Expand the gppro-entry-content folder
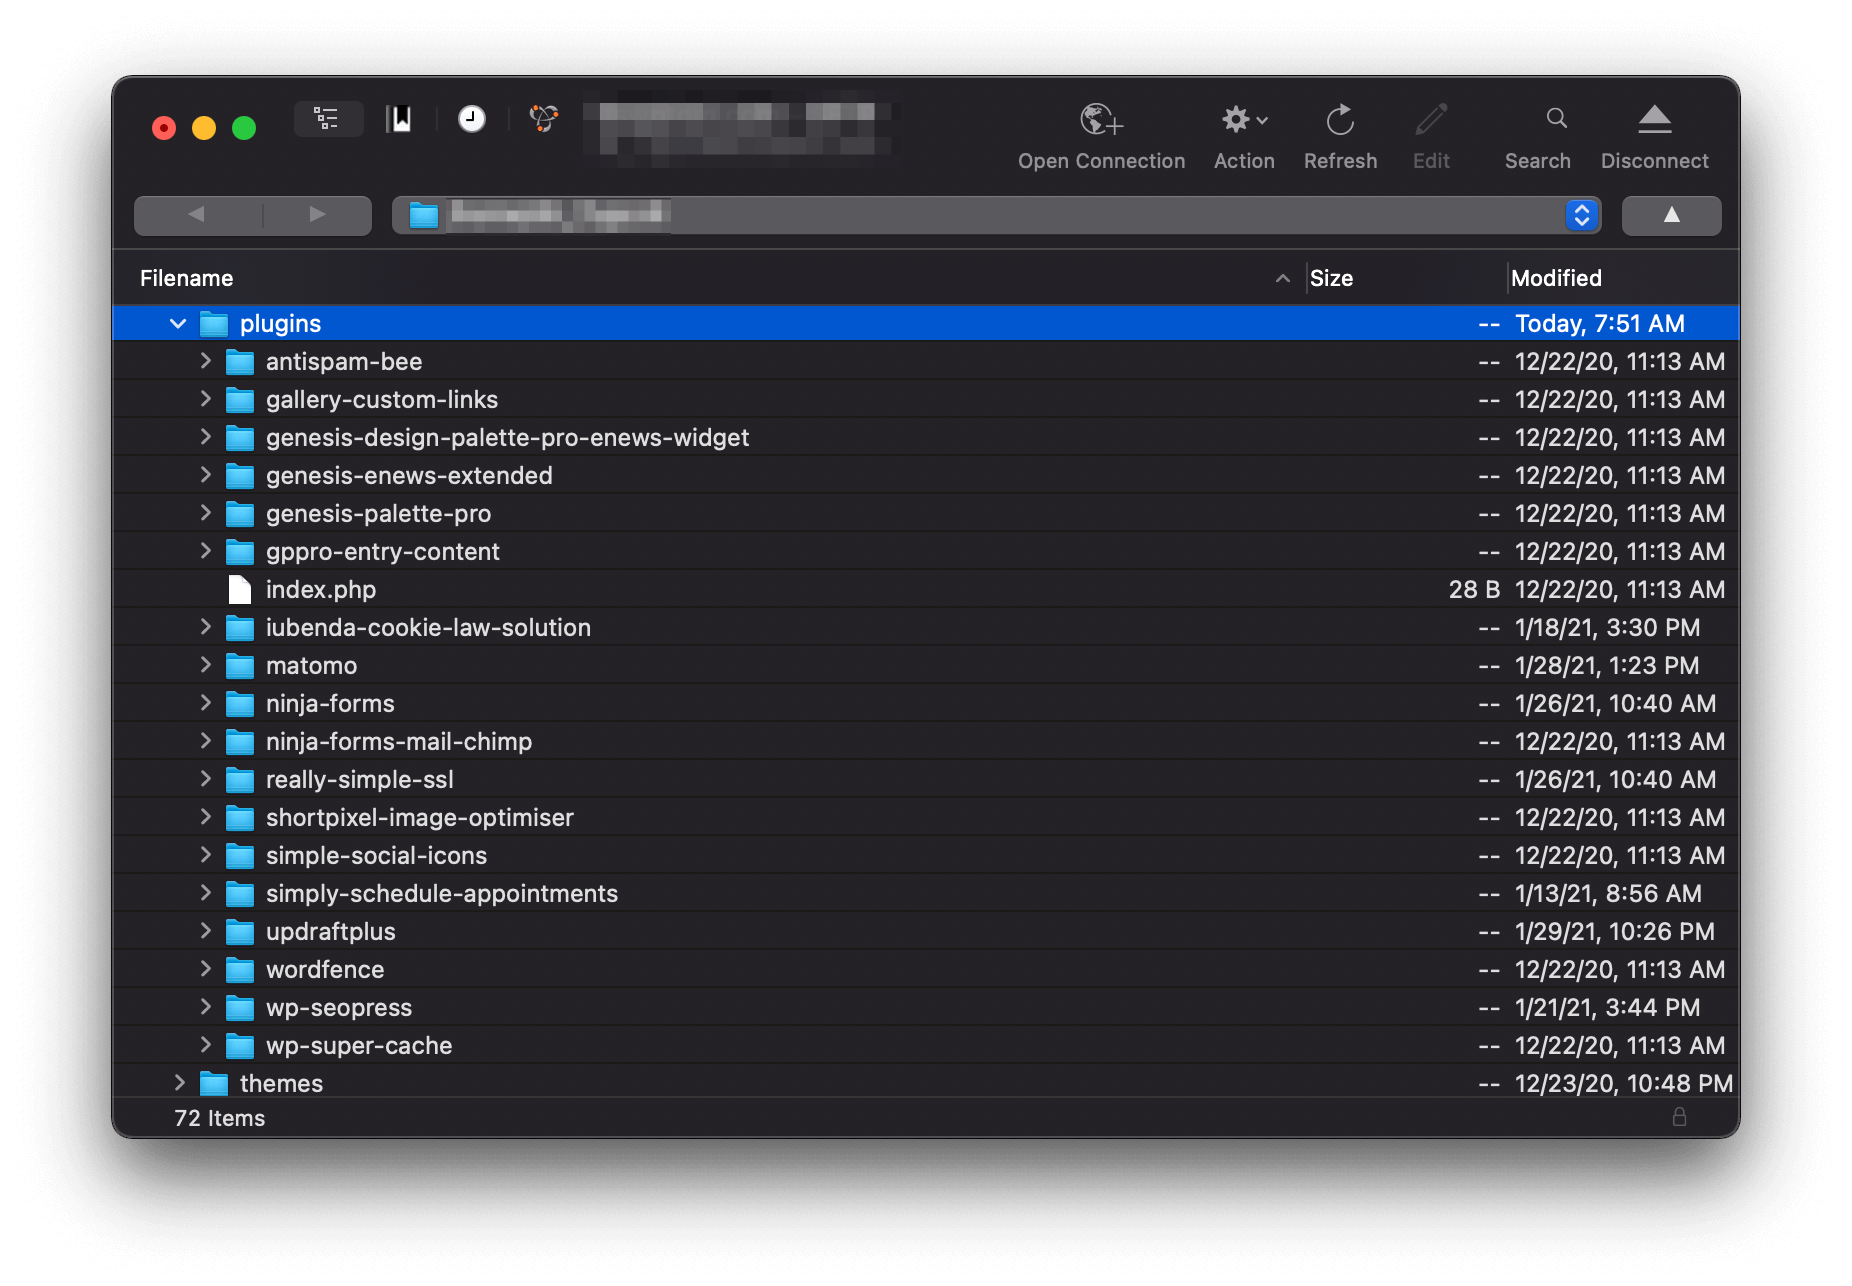The image size is (1852, 1286). (205, 551)
